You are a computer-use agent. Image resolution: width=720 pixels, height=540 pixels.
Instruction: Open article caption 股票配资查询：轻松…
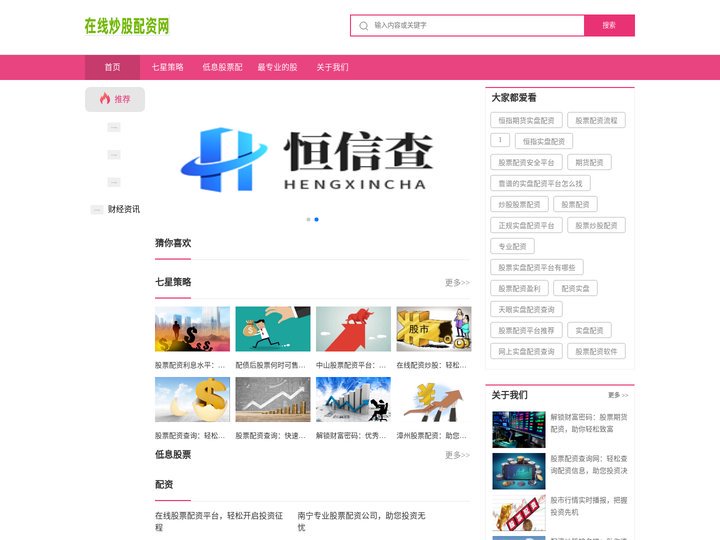pyautogui.click(x=190, y=435)
